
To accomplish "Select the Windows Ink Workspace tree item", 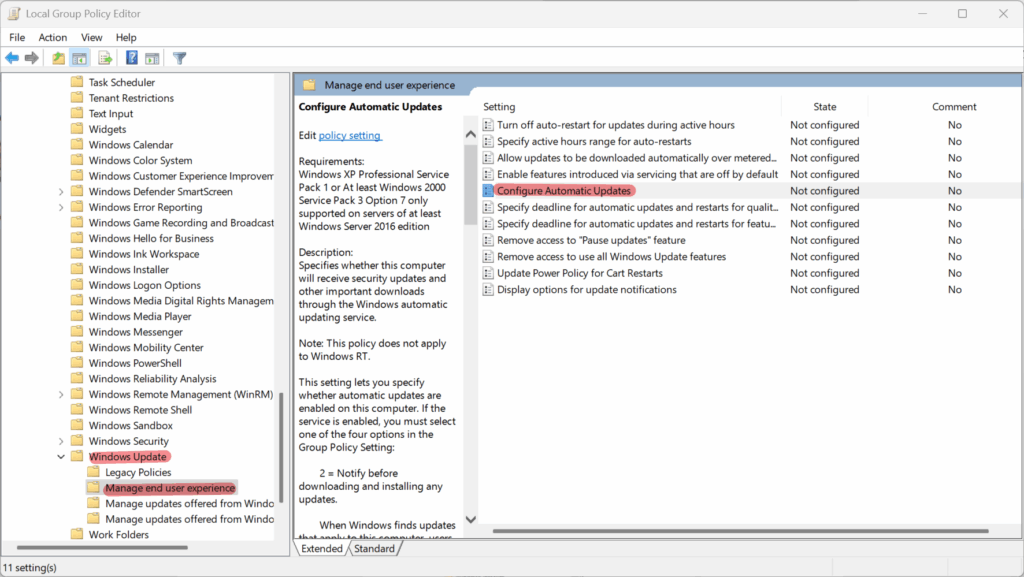I will (x=144, y=254).
